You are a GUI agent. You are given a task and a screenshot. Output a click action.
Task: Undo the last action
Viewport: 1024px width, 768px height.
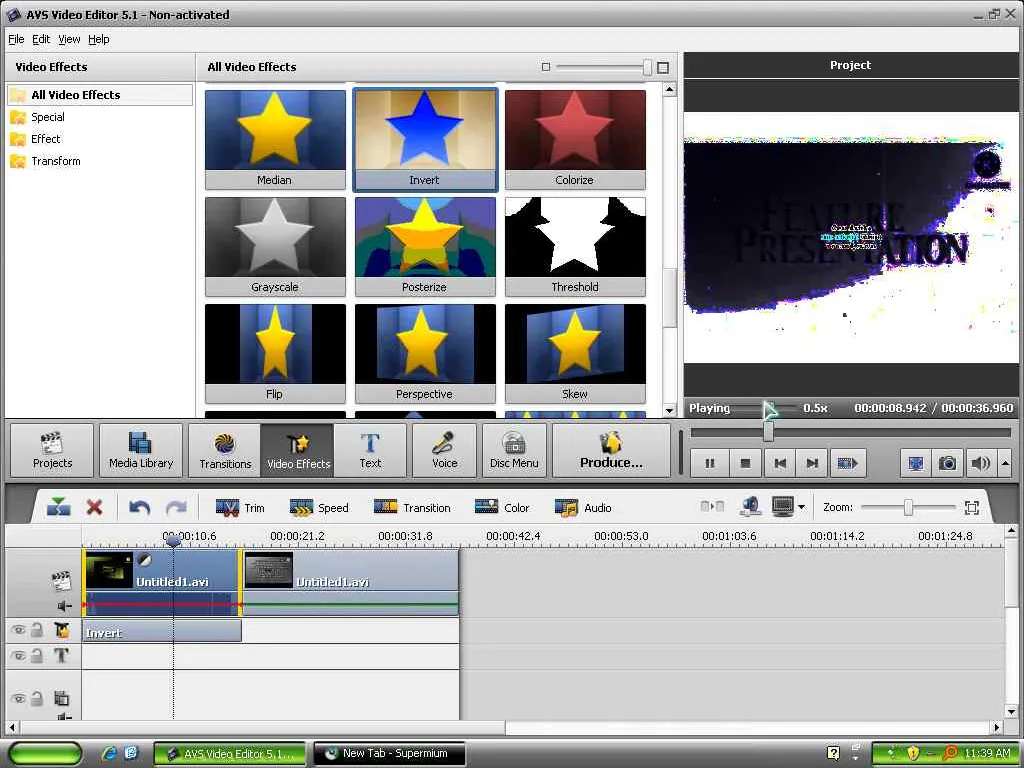(x=139, y=507)
